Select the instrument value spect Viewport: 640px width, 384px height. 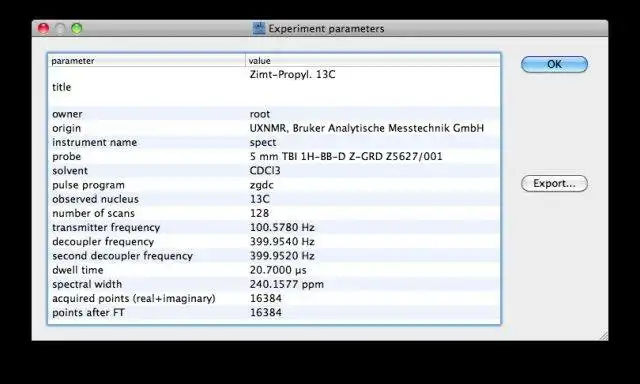click(263, 142)
